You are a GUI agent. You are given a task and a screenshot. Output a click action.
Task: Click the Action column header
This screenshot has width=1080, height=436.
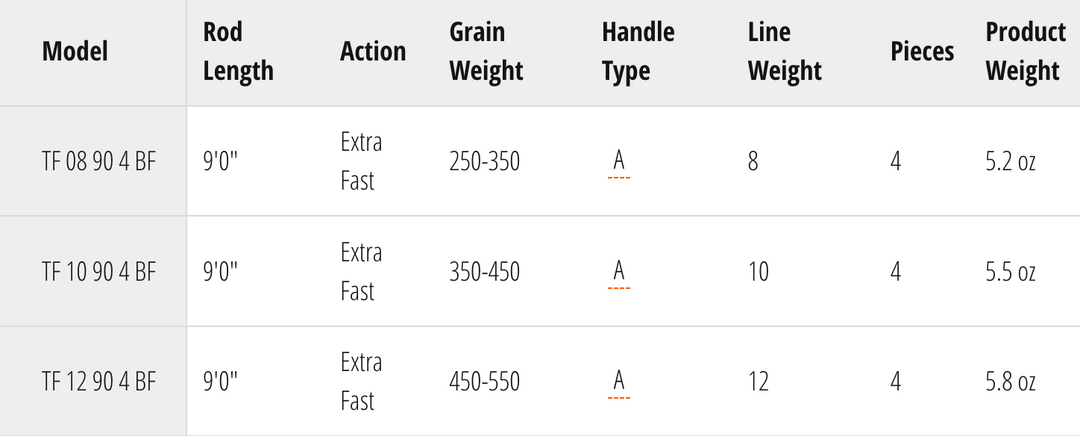point(373,52)
